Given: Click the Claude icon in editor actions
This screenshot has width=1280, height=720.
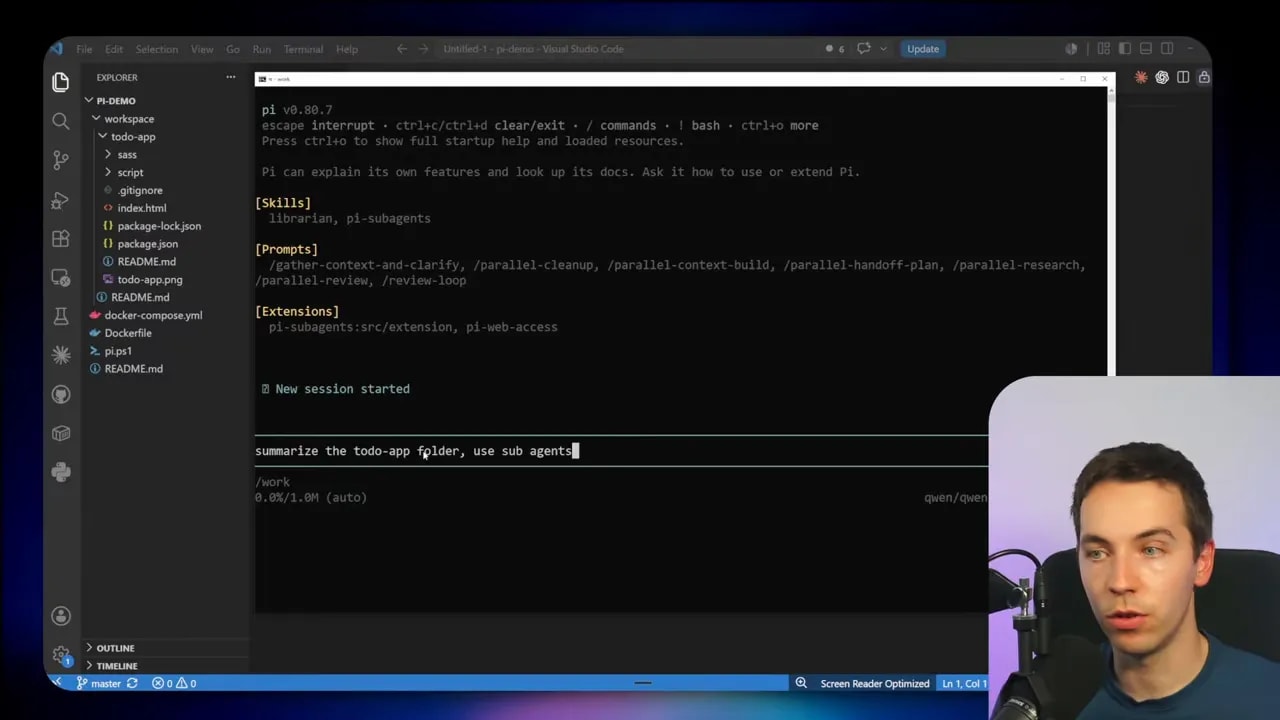Looking at the screenshot, I should (x=1141, y=77).
